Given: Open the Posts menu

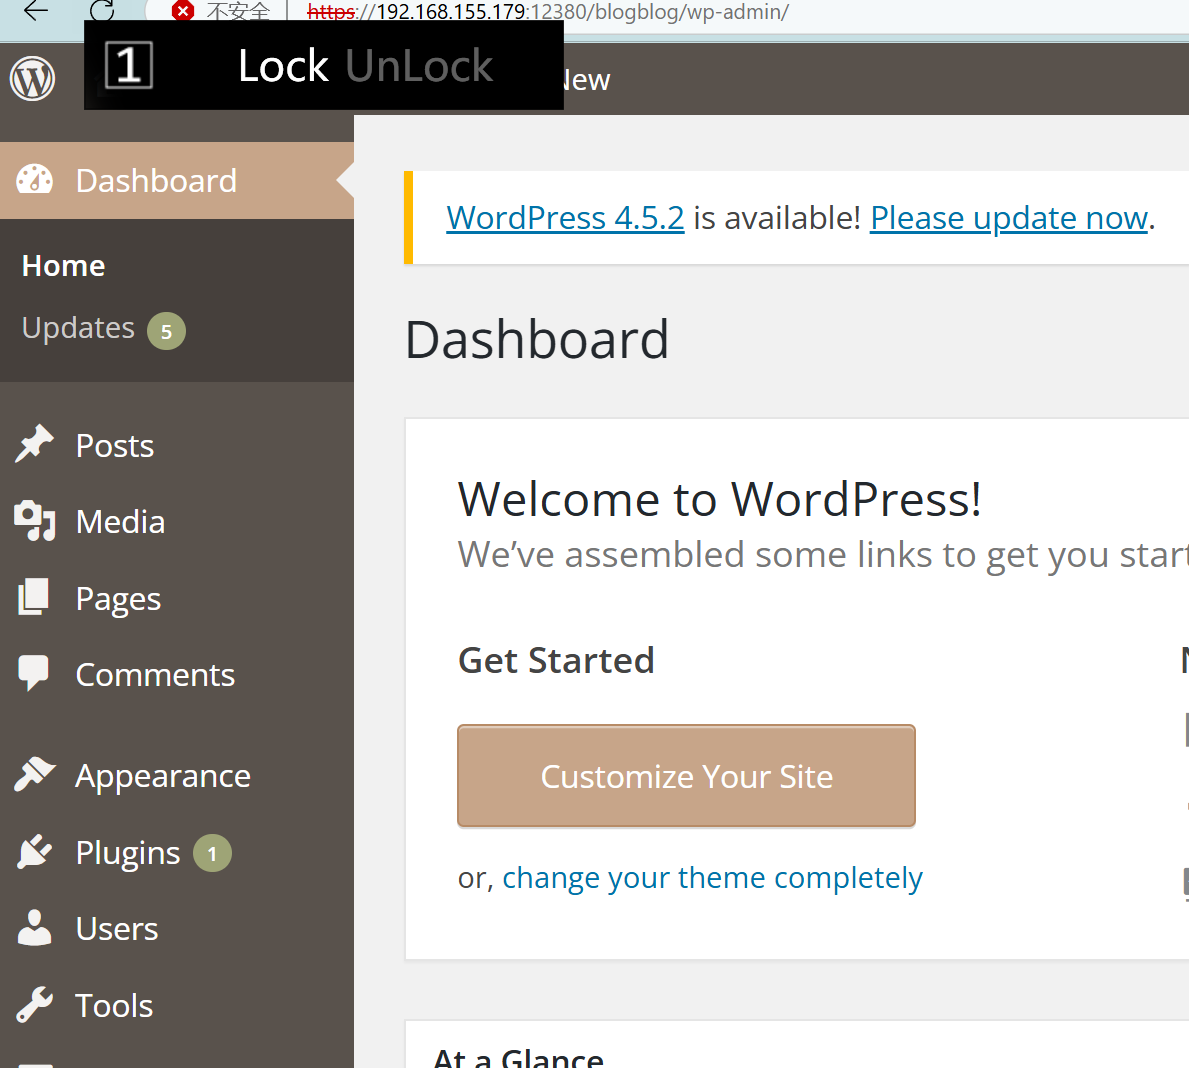Looking at the screenshot, I should pos(177,445).
